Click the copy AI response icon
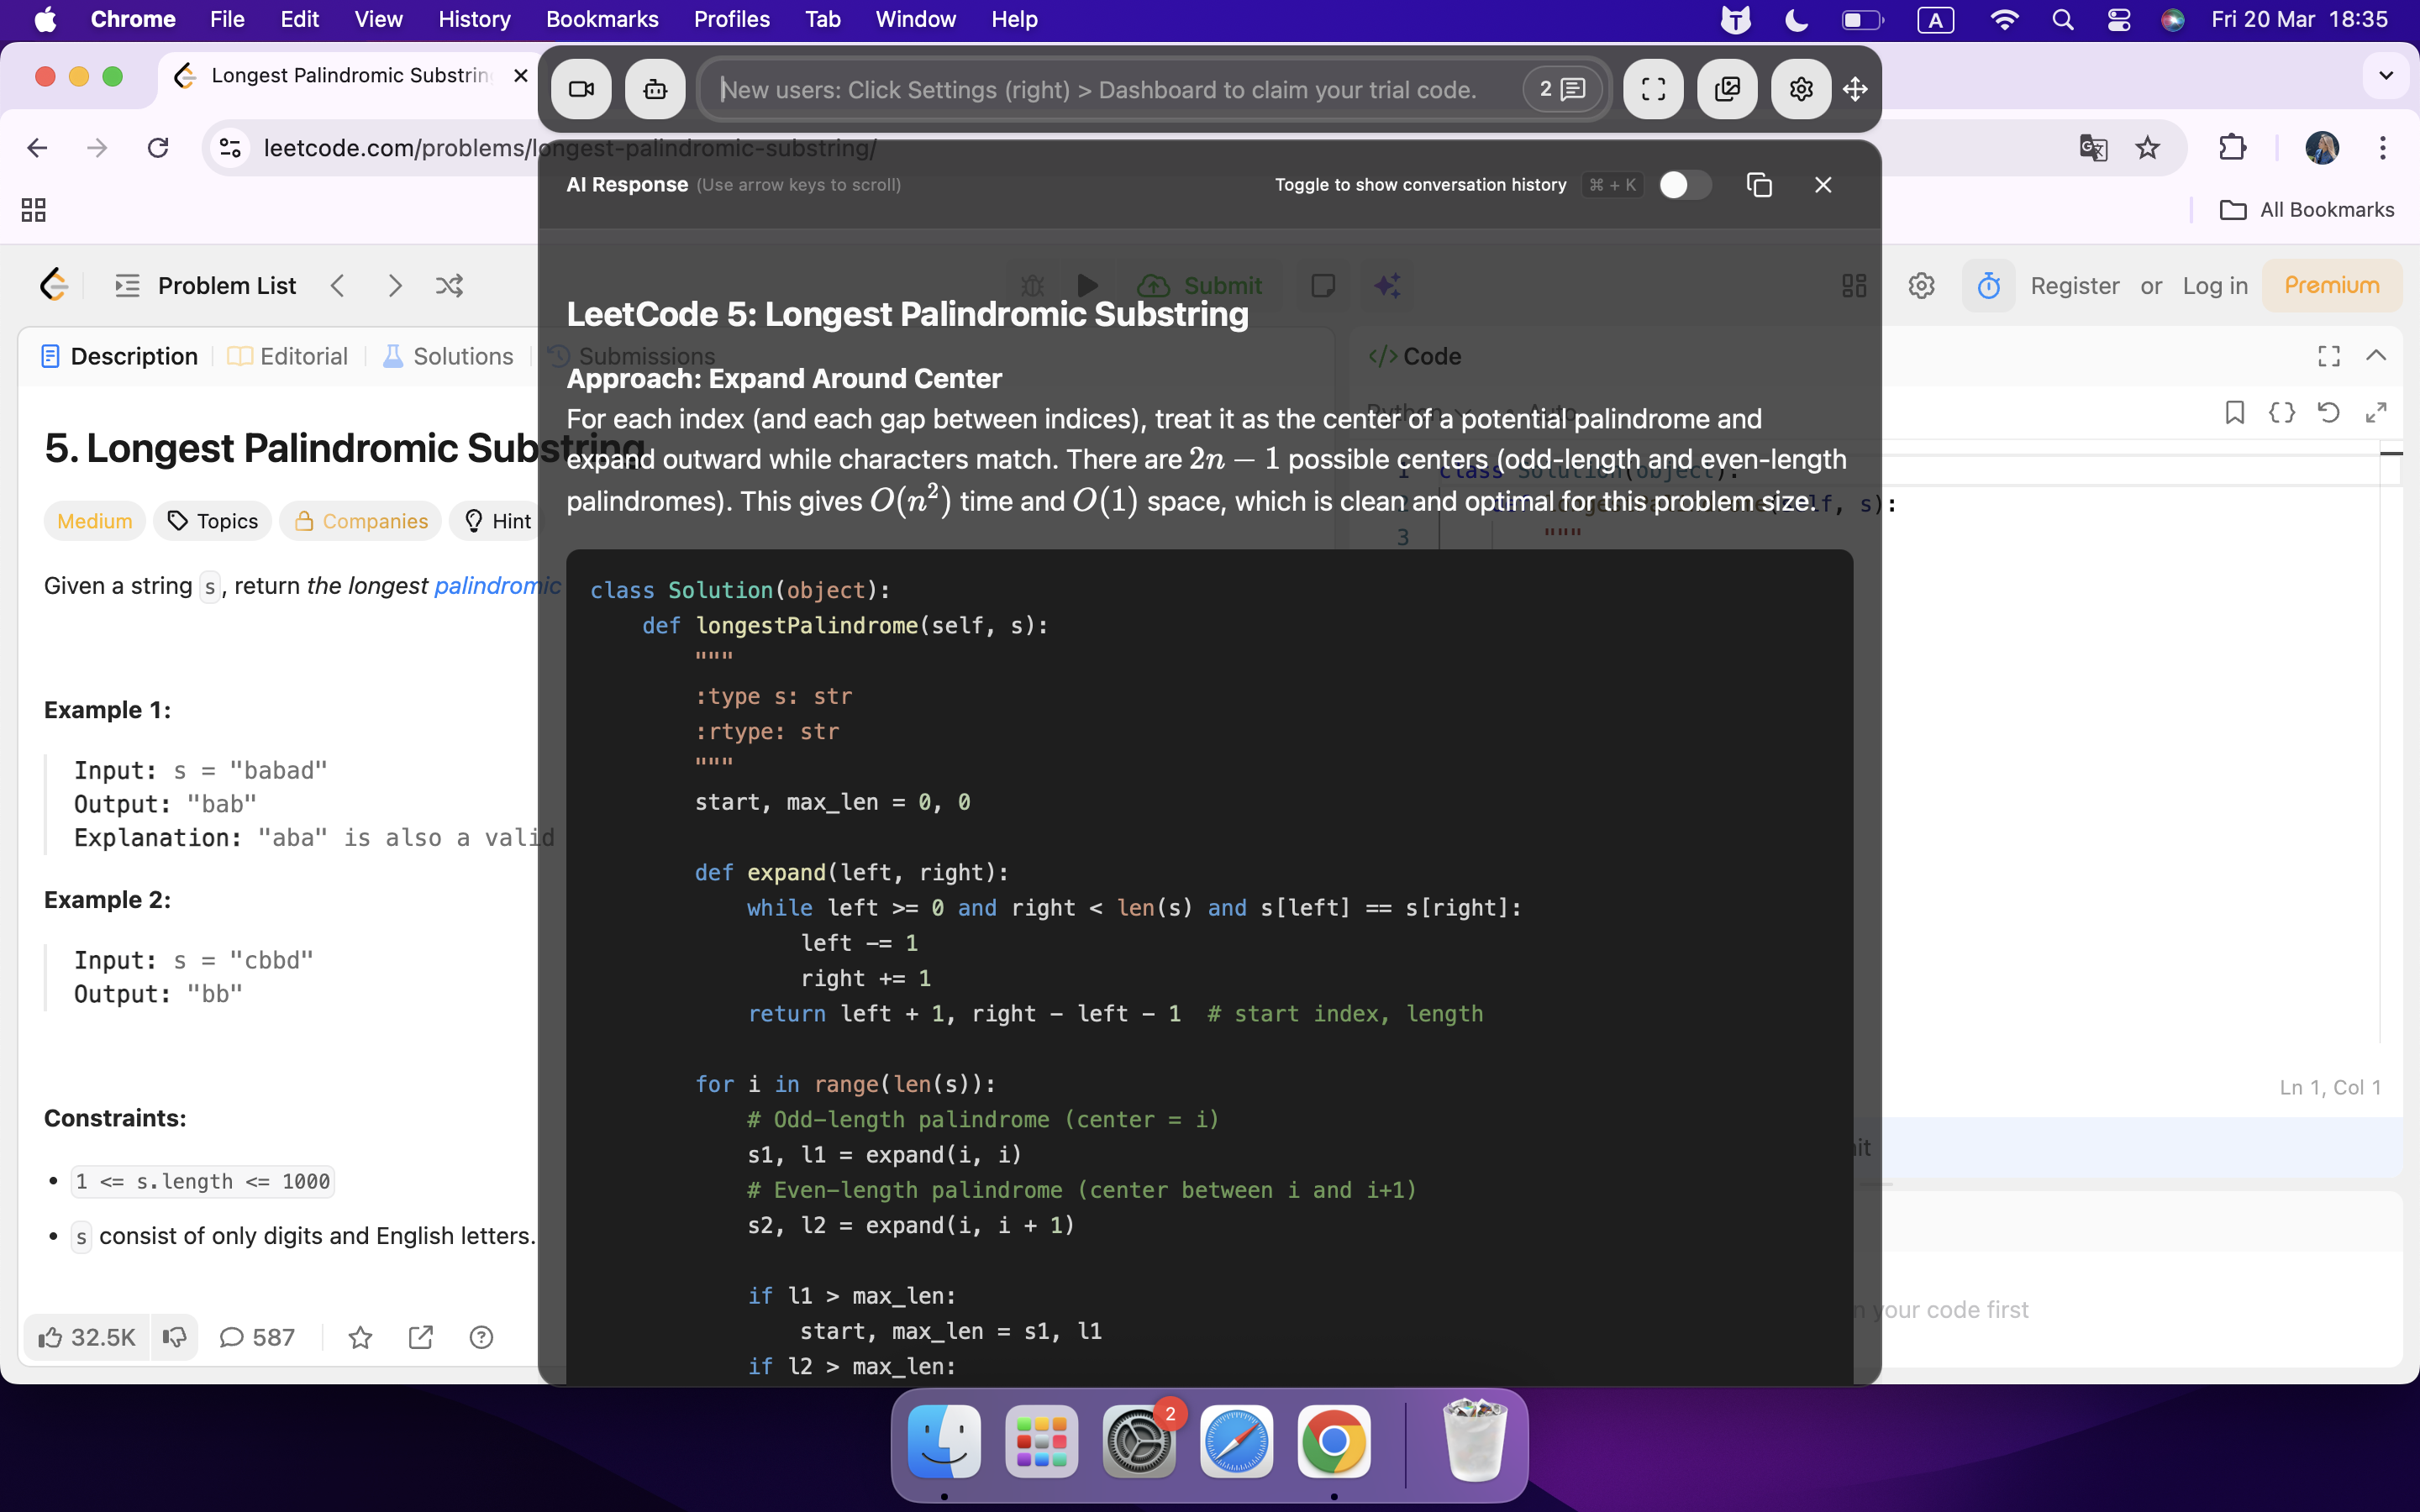This screenshot has width=2420, height=1512. [1758, 185]
